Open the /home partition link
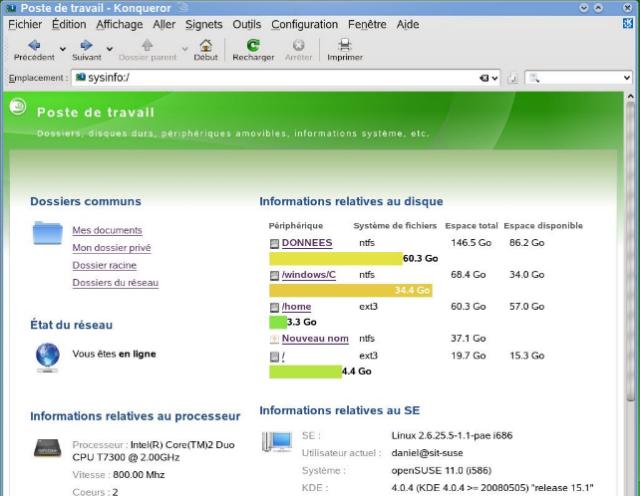This screenshot has height=496, width=640. click(x=296, y=307)
